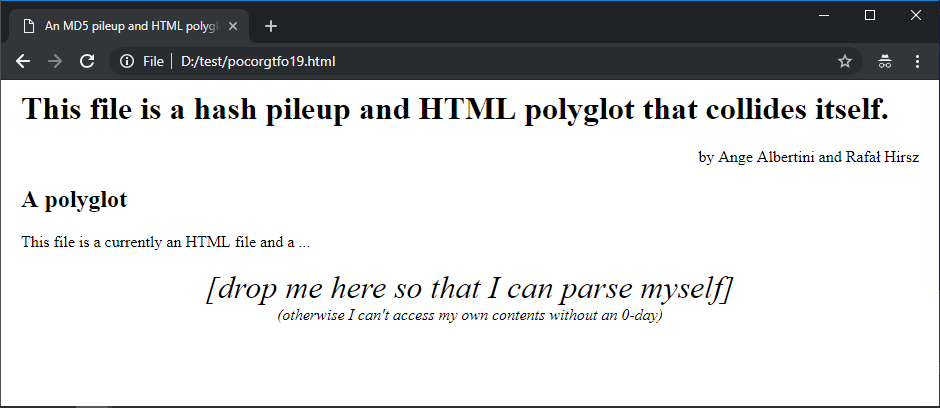Click the 'A polyglot' section heading
This screenshot has height=408, width=940.
click(74, 200)
